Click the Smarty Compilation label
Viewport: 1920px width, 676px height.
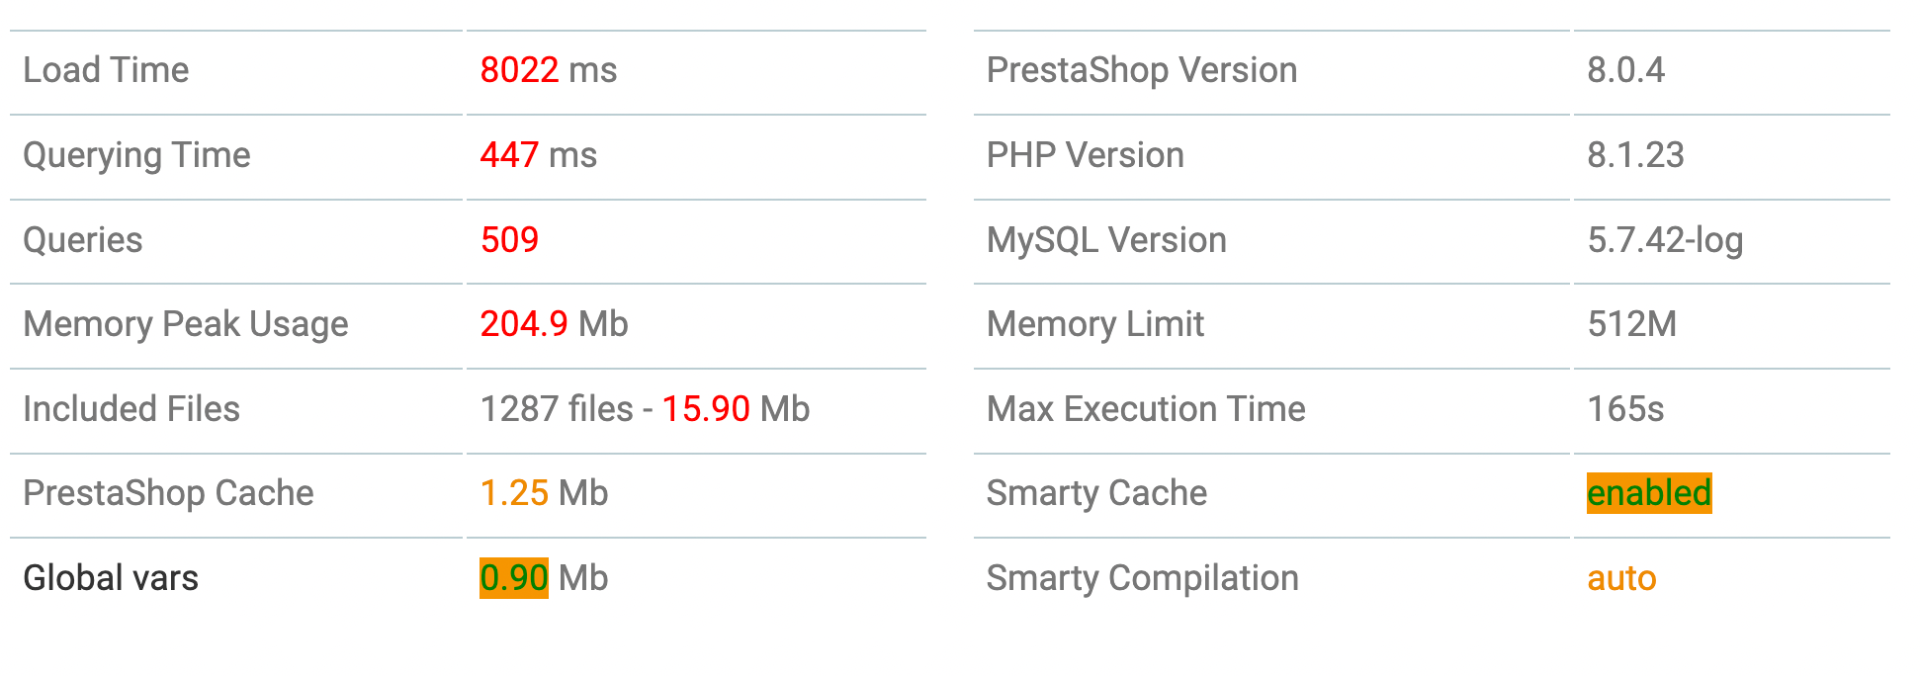point(1142,578)
